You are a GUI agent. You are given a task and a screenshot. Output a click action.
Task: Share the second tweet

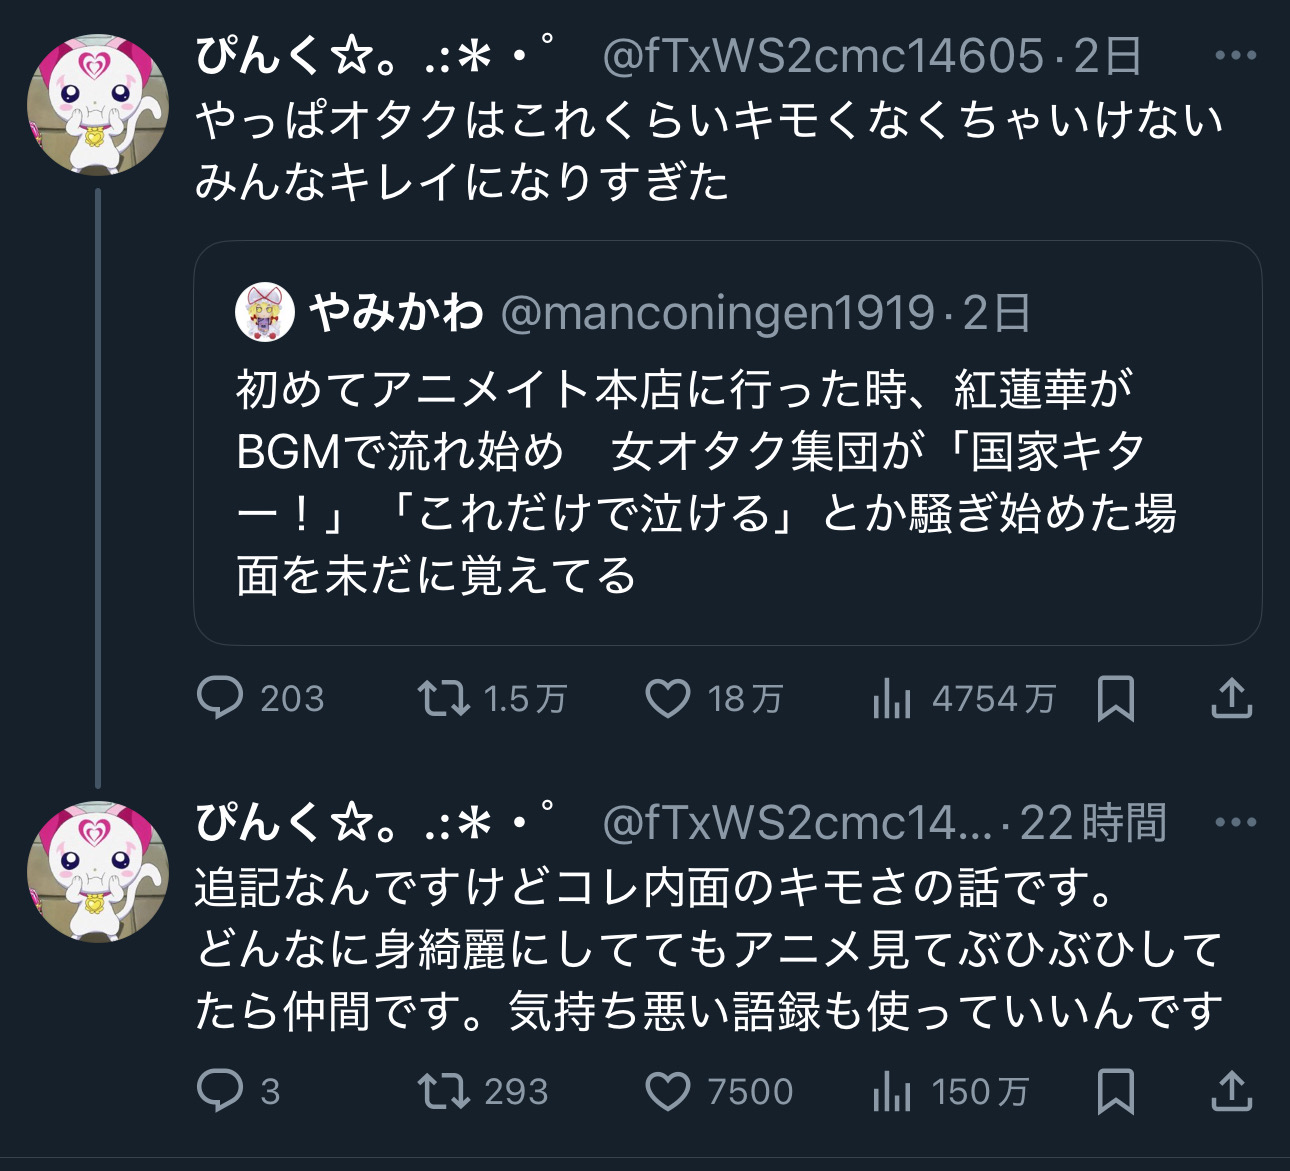[1231, 1091]
